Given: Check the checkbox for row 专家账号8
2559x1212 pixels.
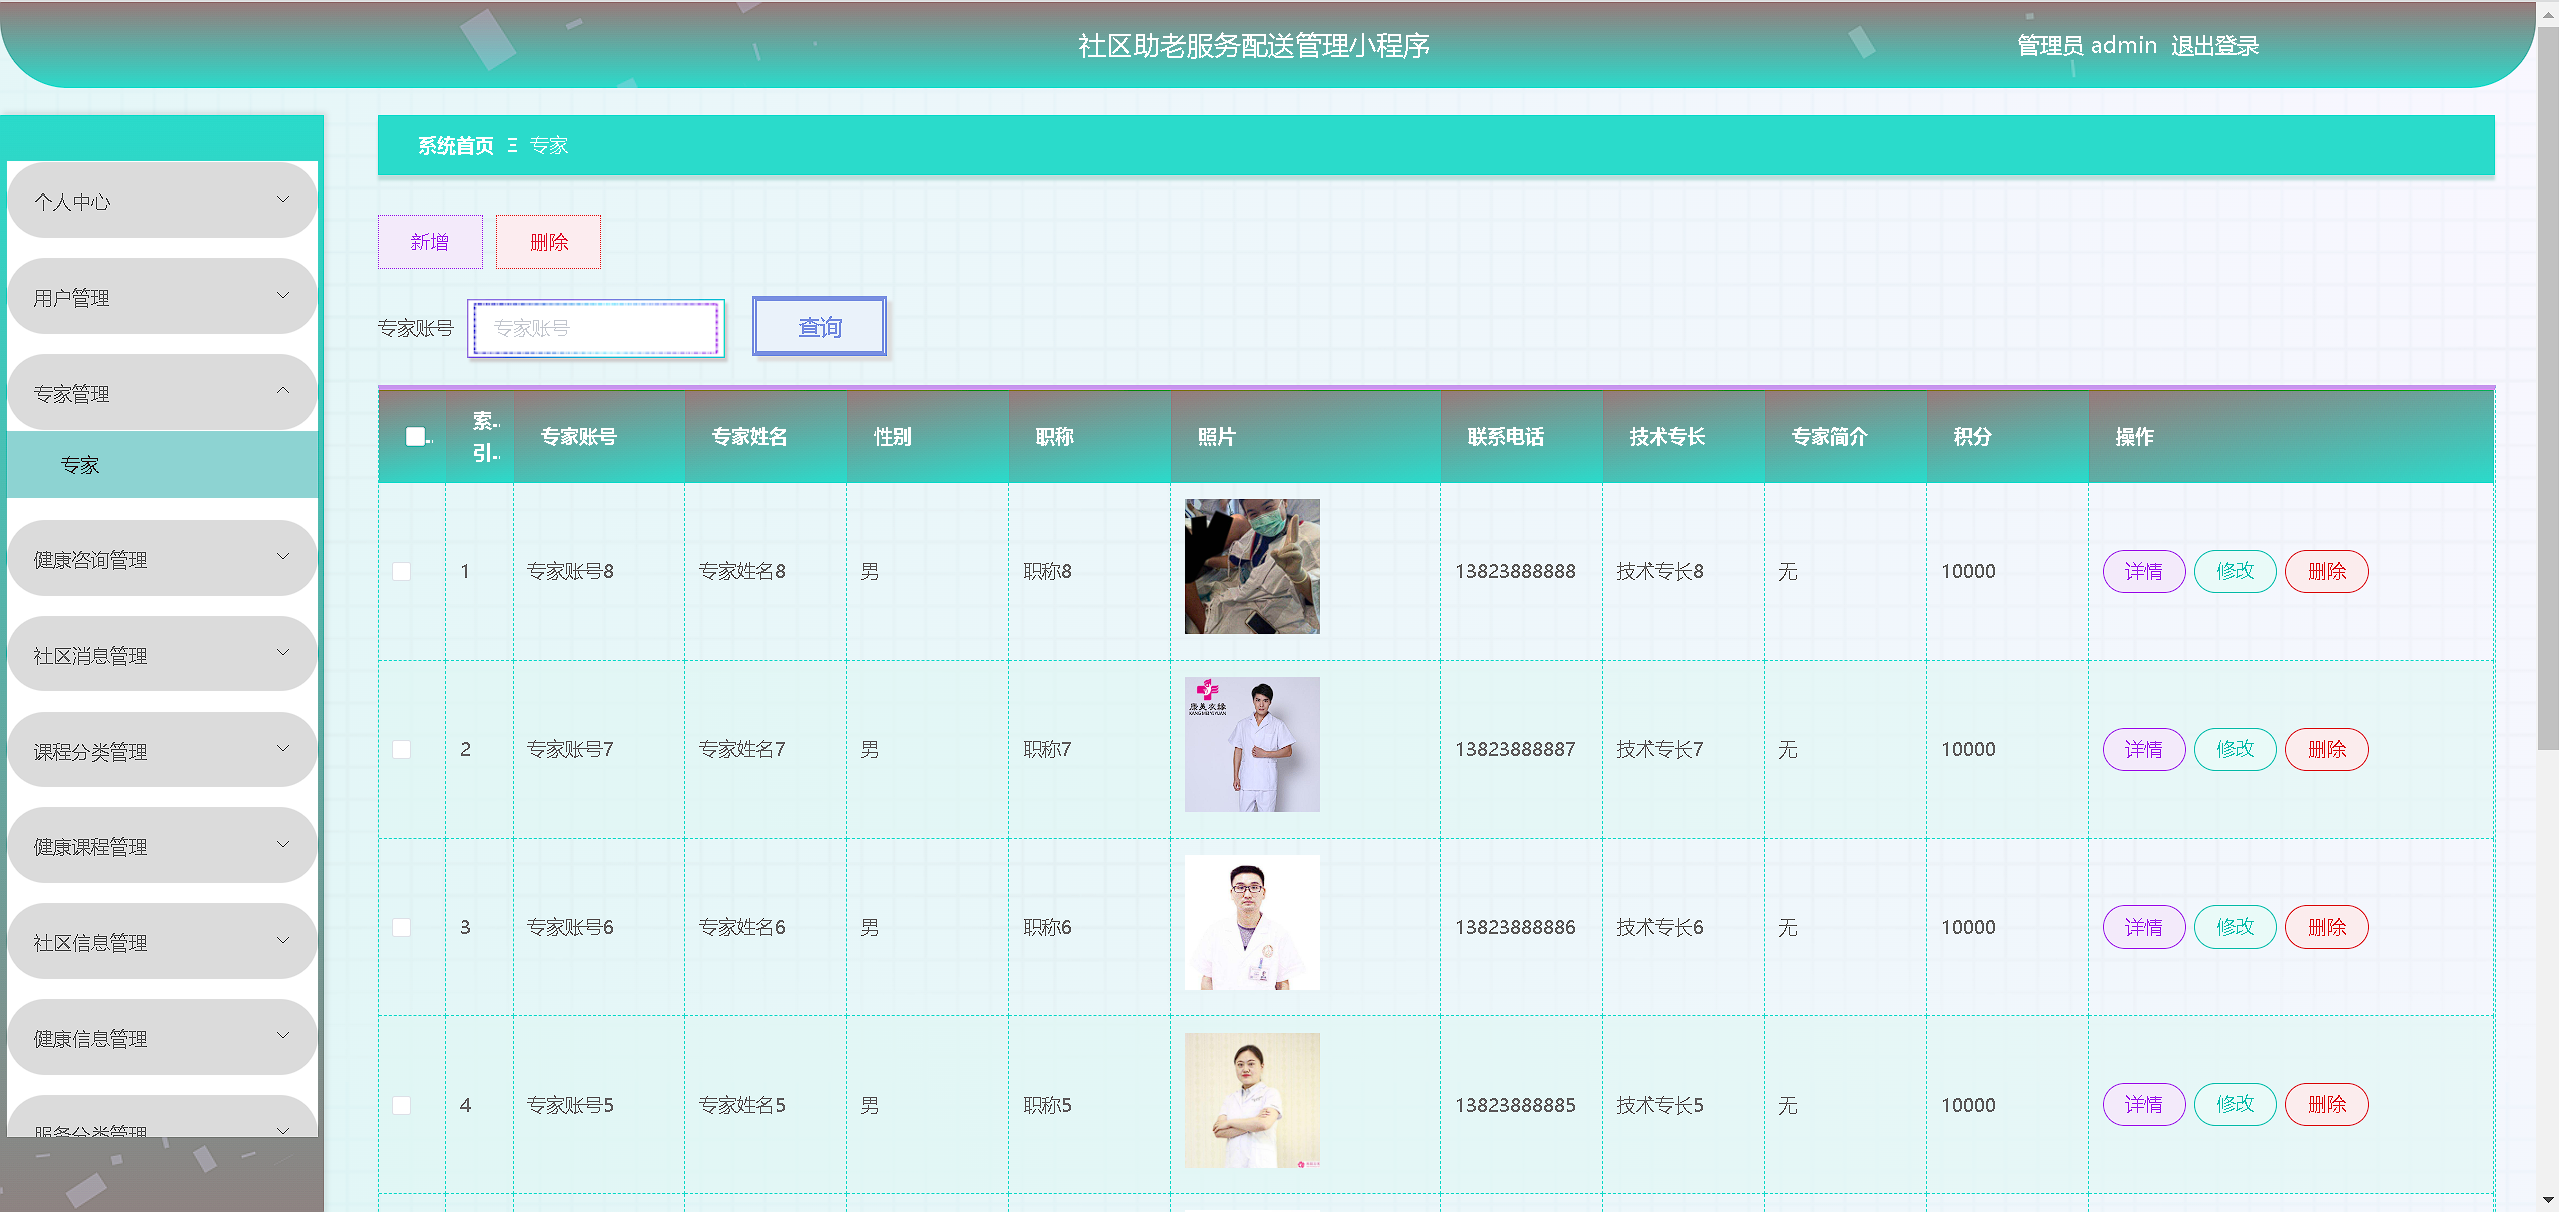Looking at the screenshot, I should coord(402,571).
